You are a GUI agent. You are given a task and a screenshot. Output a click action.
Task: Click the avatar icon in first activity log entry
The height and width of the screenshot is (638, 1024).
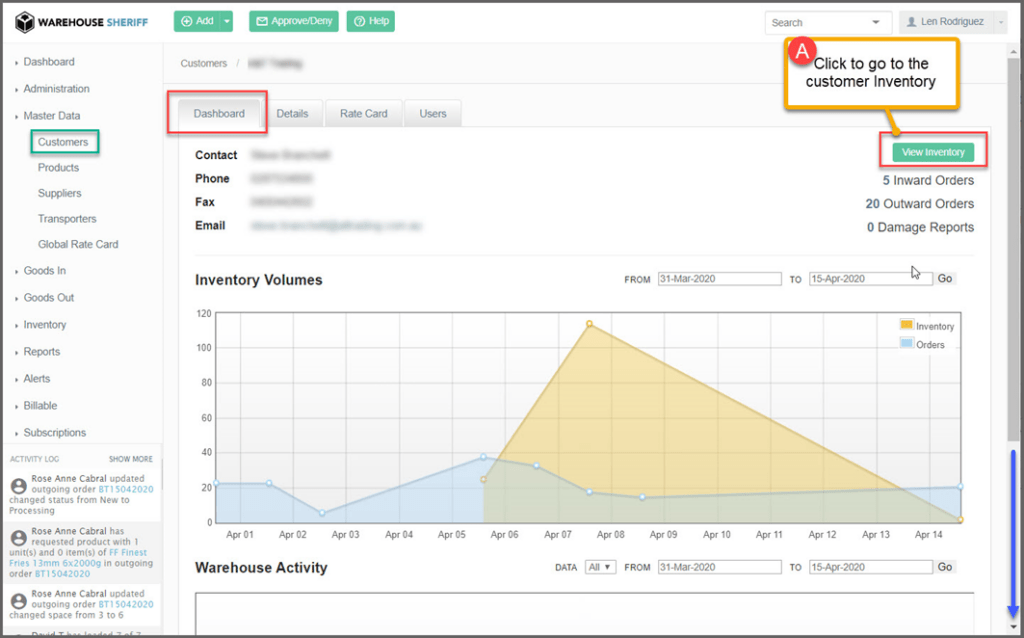coord(18,485)
